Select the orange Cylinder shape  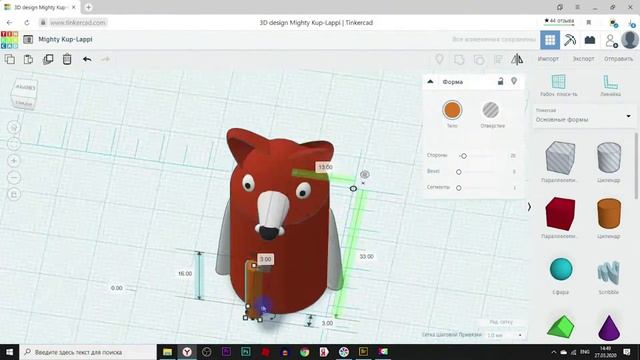pyautogui.click(x=609, y=213)
